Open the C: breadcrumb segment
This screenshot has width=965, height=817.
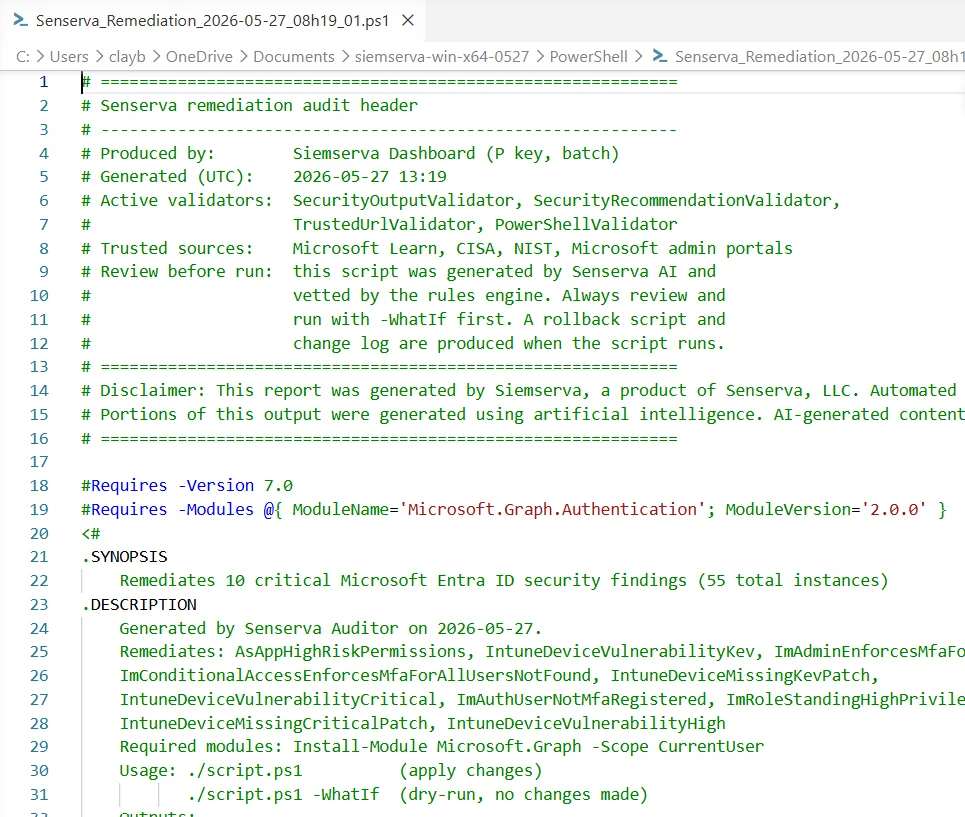point(23,57)
